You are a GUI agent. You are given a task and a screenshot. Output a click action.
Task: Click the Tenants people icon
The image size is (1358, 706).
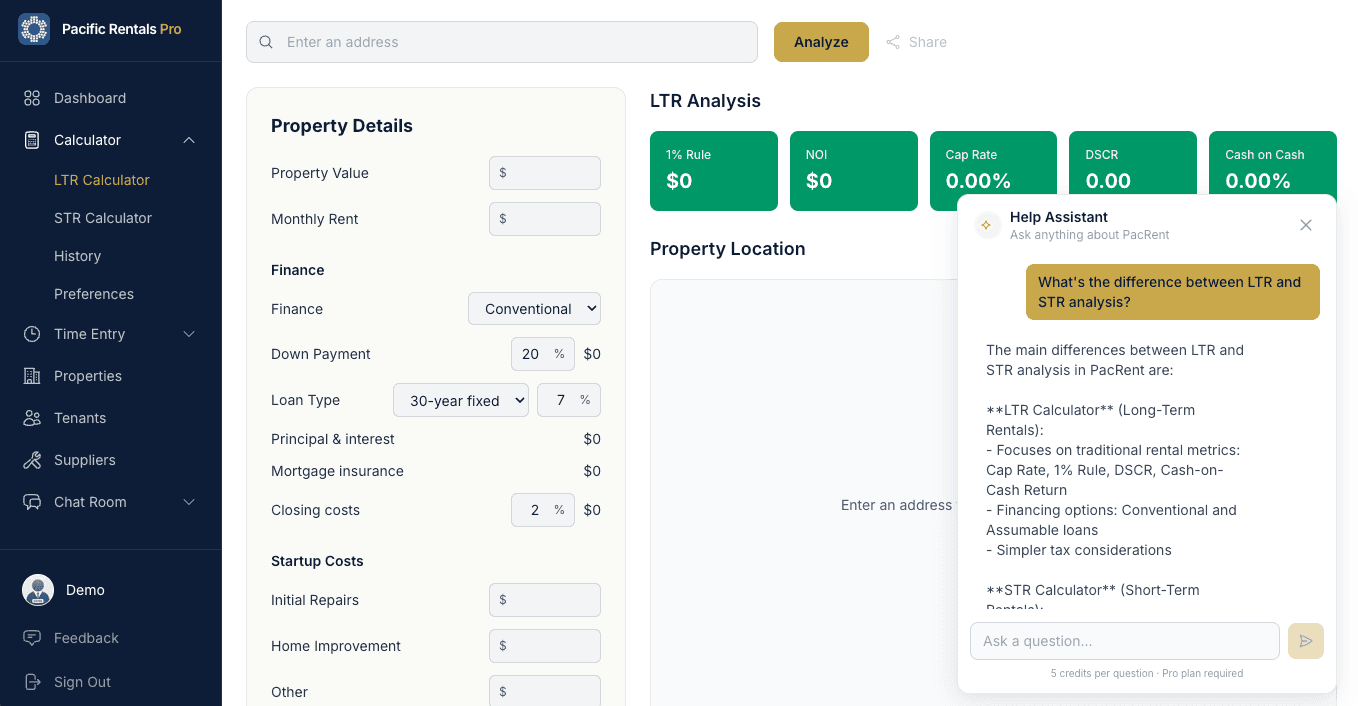[32, 418]
